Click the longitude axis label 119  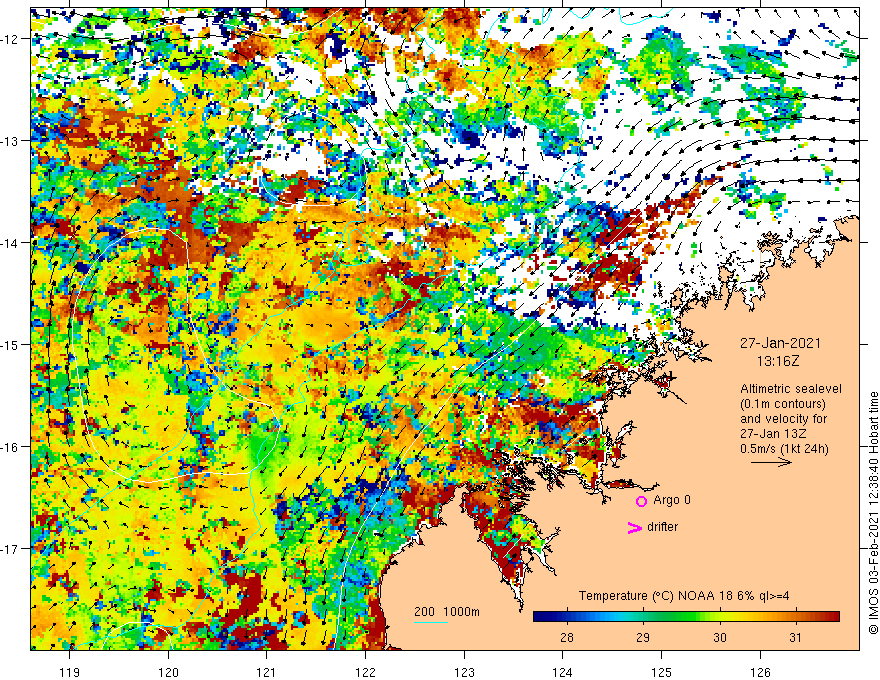[x=70, y=672]
